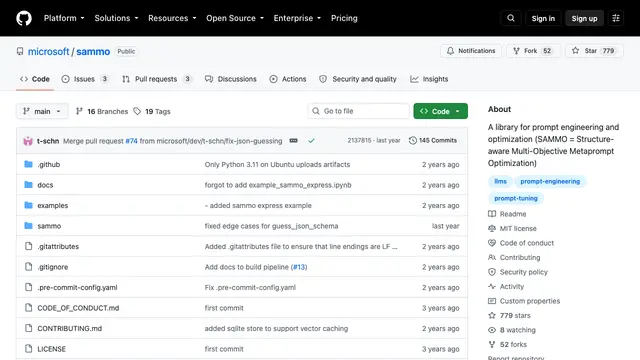Image resolution: width=640 pixels, height=360 pixels.
Task: Open commit 'fixed edge cases for guess_json_schema'
Action: (271, 226)
